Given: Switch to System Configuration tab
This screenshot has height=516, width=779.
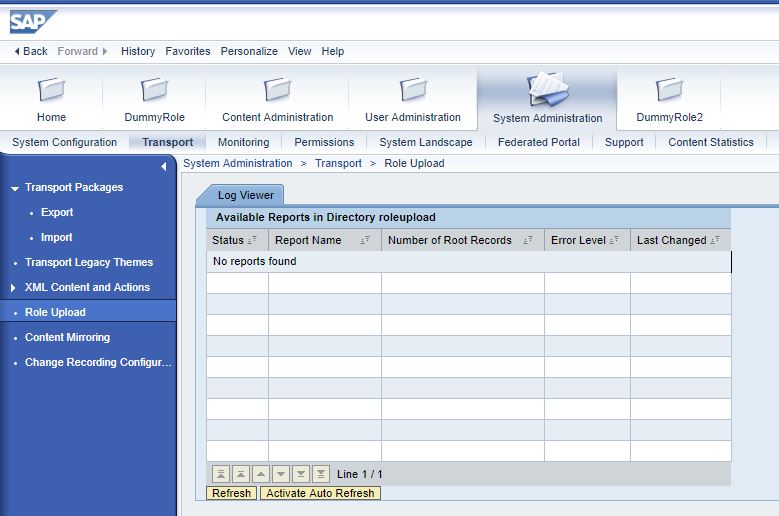Looking at the screenshot, I should 65,142.
